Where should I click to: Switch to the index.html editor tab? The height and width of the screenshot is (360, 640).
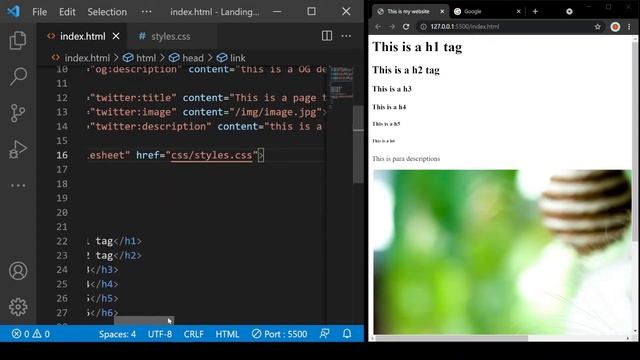pyautogui.click(x=82, y=36)
